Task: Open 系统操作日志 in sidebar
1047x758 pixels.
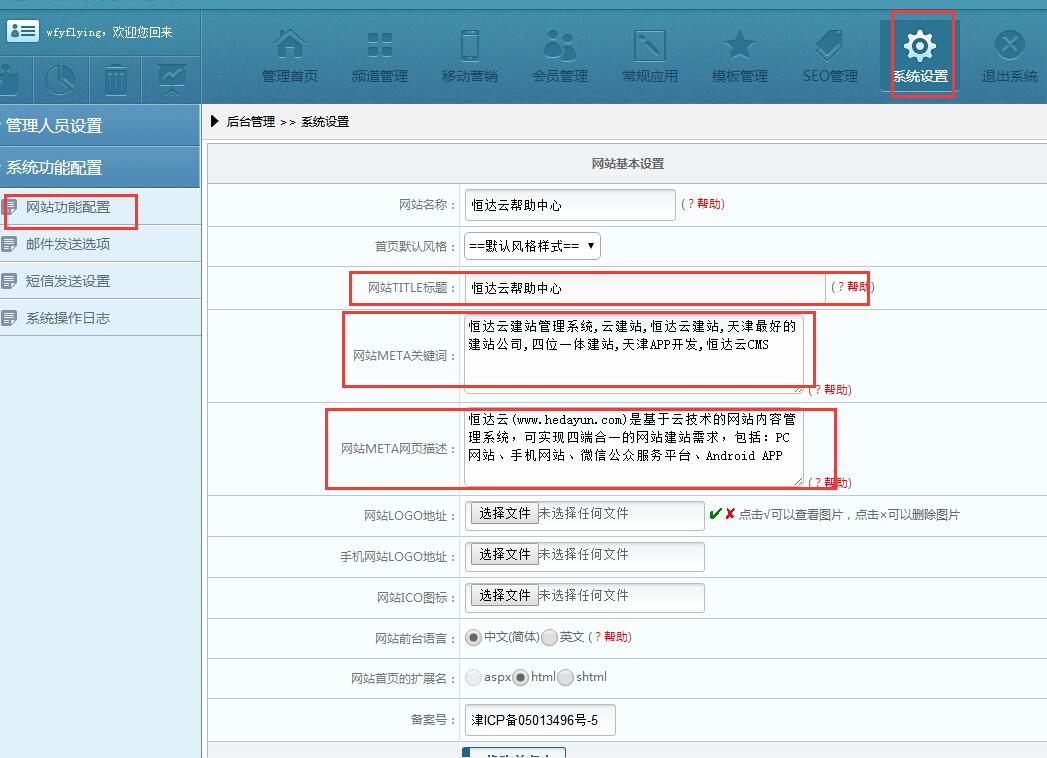Action: point(68,318)
